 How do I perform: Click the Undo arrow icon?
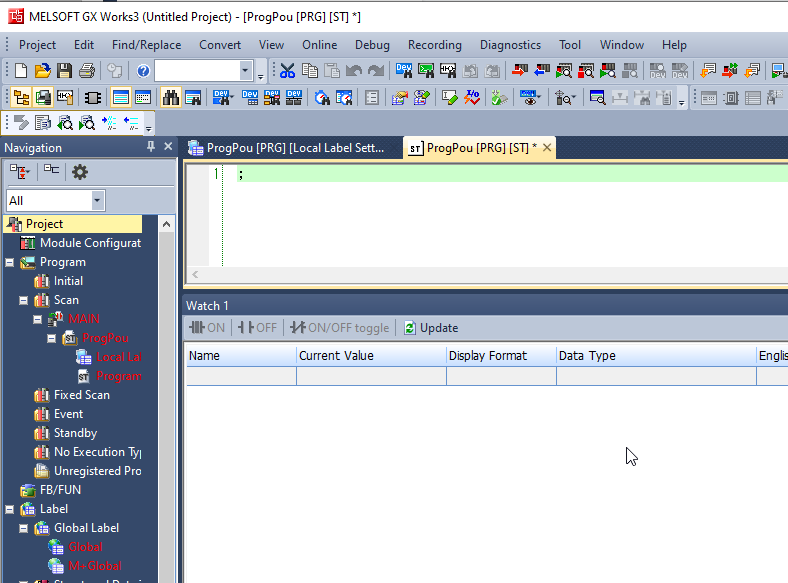pos(354,71)
